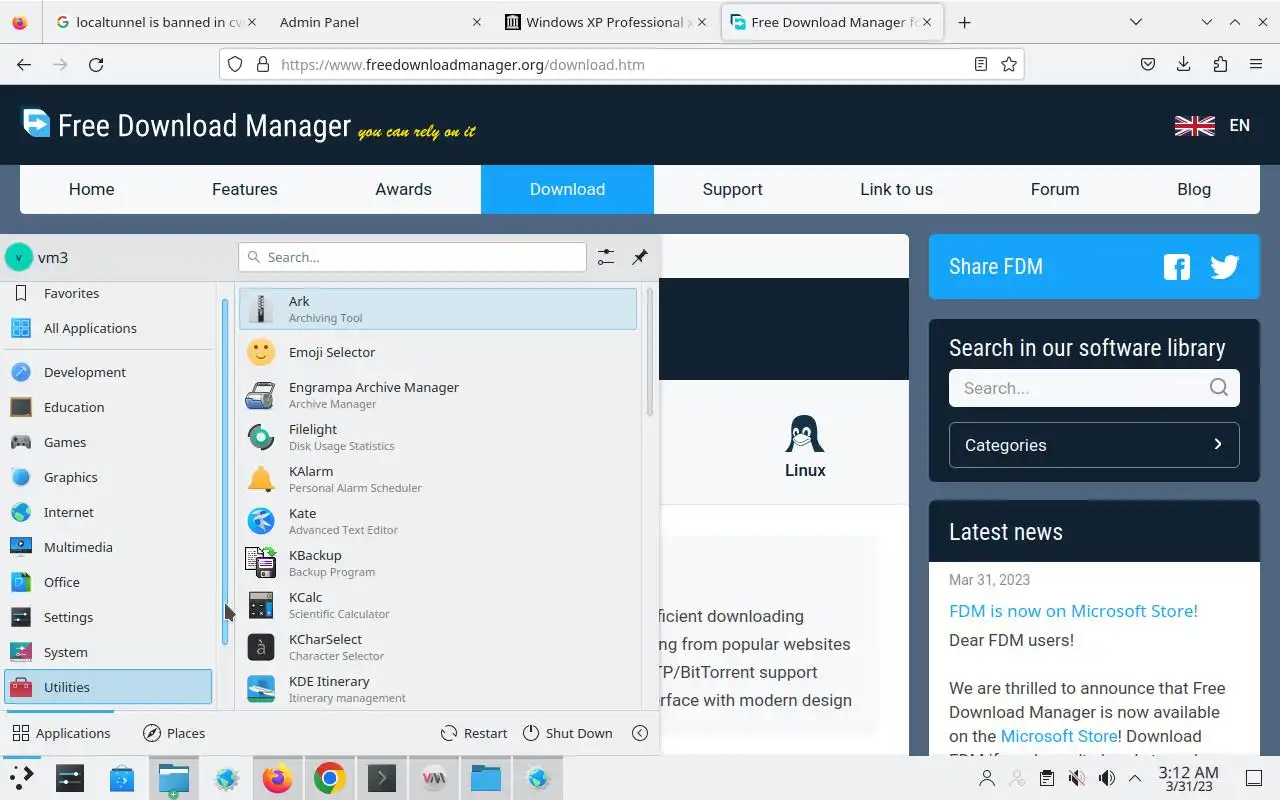Open the Games category
1280x800 pixels.
tap(108, 442)
